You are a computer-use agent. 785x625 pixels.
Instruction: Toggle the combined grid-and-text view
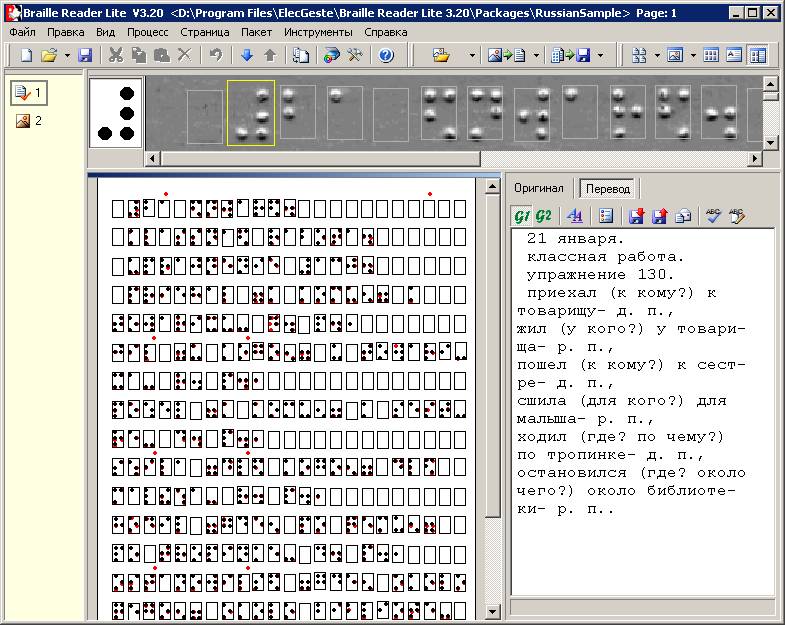[x=757, y=55]
